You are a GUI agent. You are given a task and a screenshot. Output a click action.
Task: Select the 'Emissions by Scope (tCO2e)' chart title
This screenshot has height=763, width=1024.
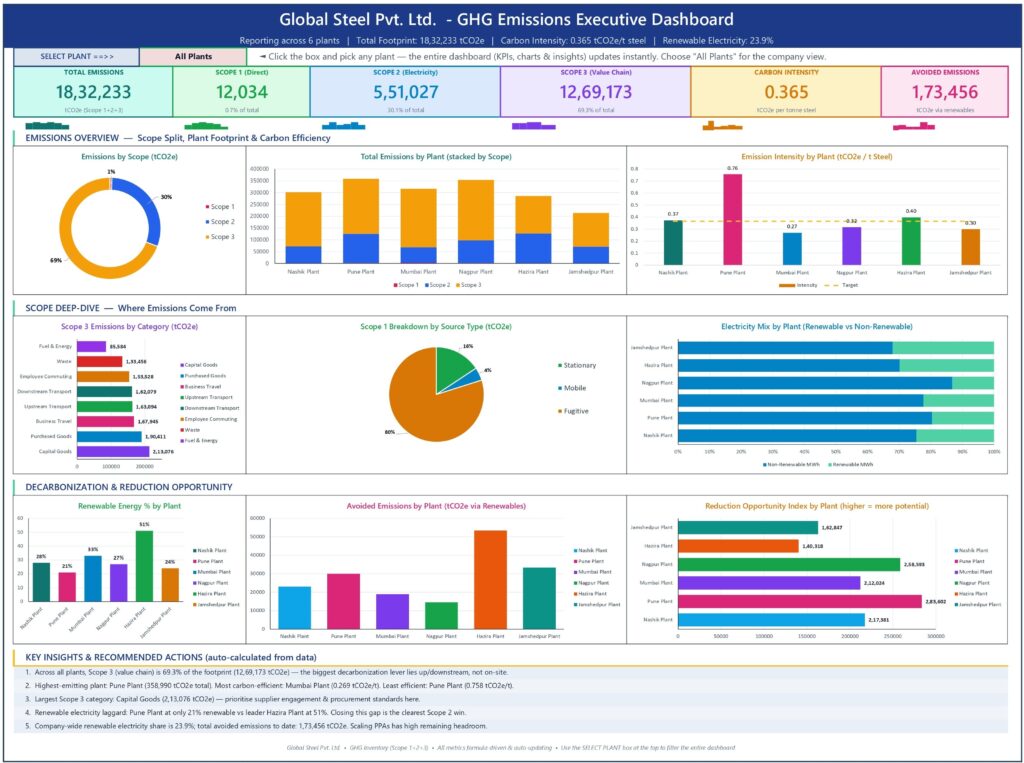(129, 157)
